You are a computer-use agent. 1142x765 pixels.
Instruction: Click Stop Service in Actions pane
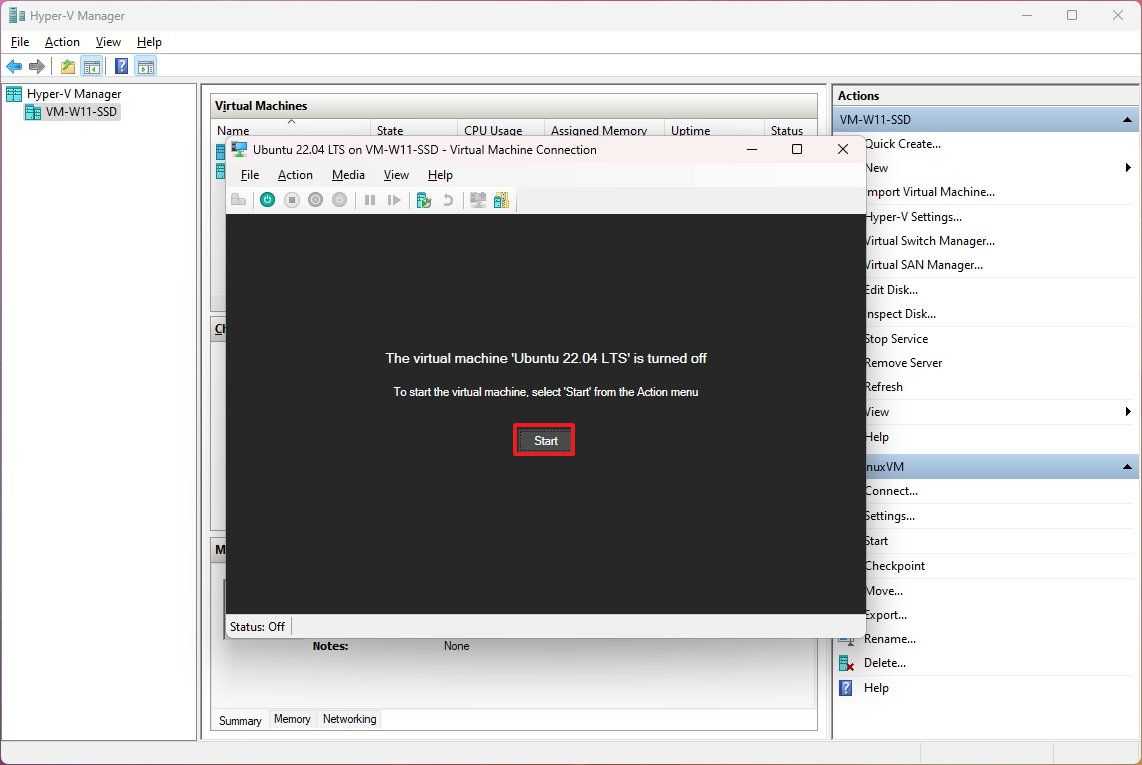(896, 339)
